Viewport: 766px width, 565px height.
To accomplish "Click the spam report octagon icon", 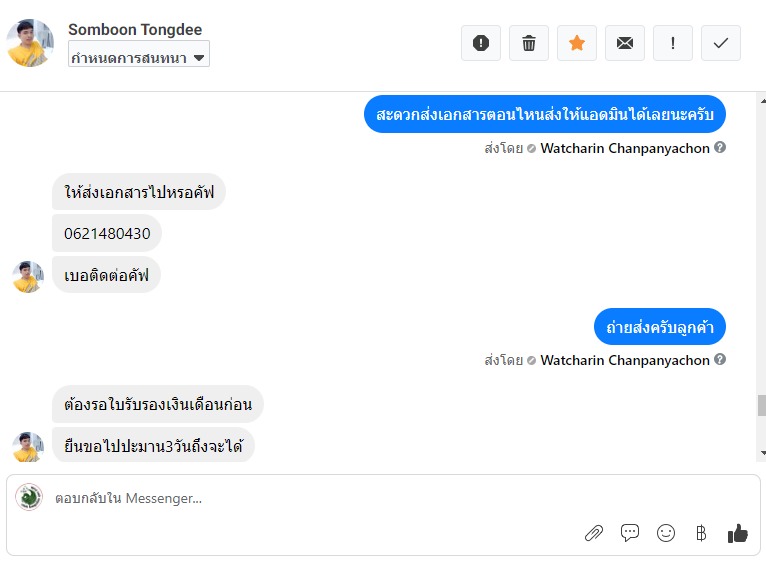I will 481,43.
